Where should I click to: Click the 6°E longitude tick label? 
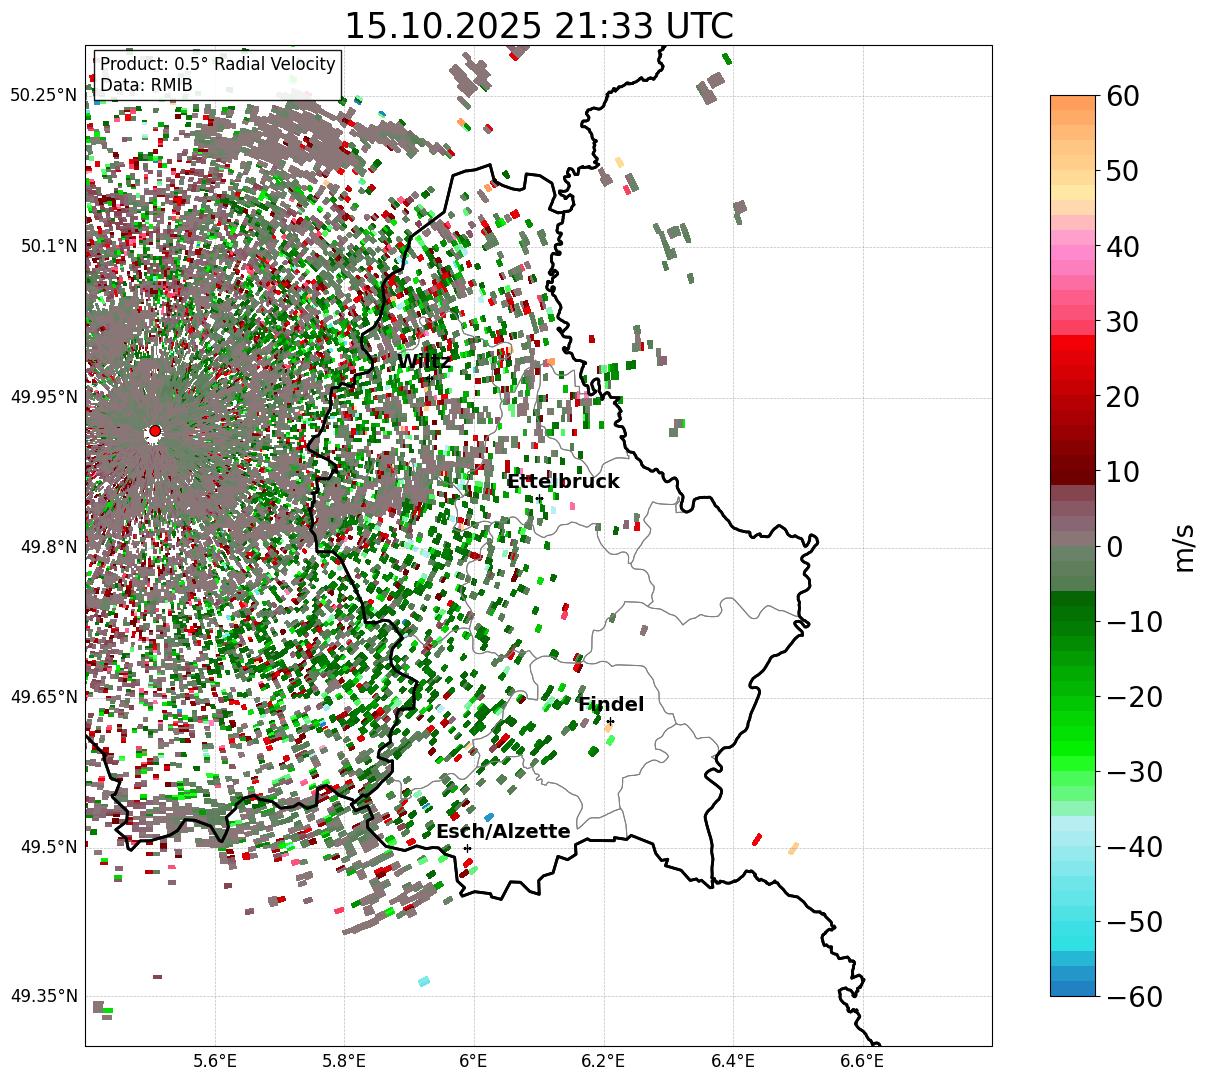click(474, 1061)
